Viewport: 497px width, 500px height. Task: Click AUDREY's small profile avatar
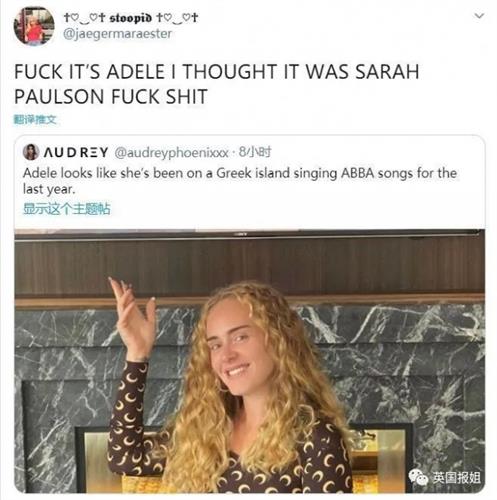(x=31, y=152)
